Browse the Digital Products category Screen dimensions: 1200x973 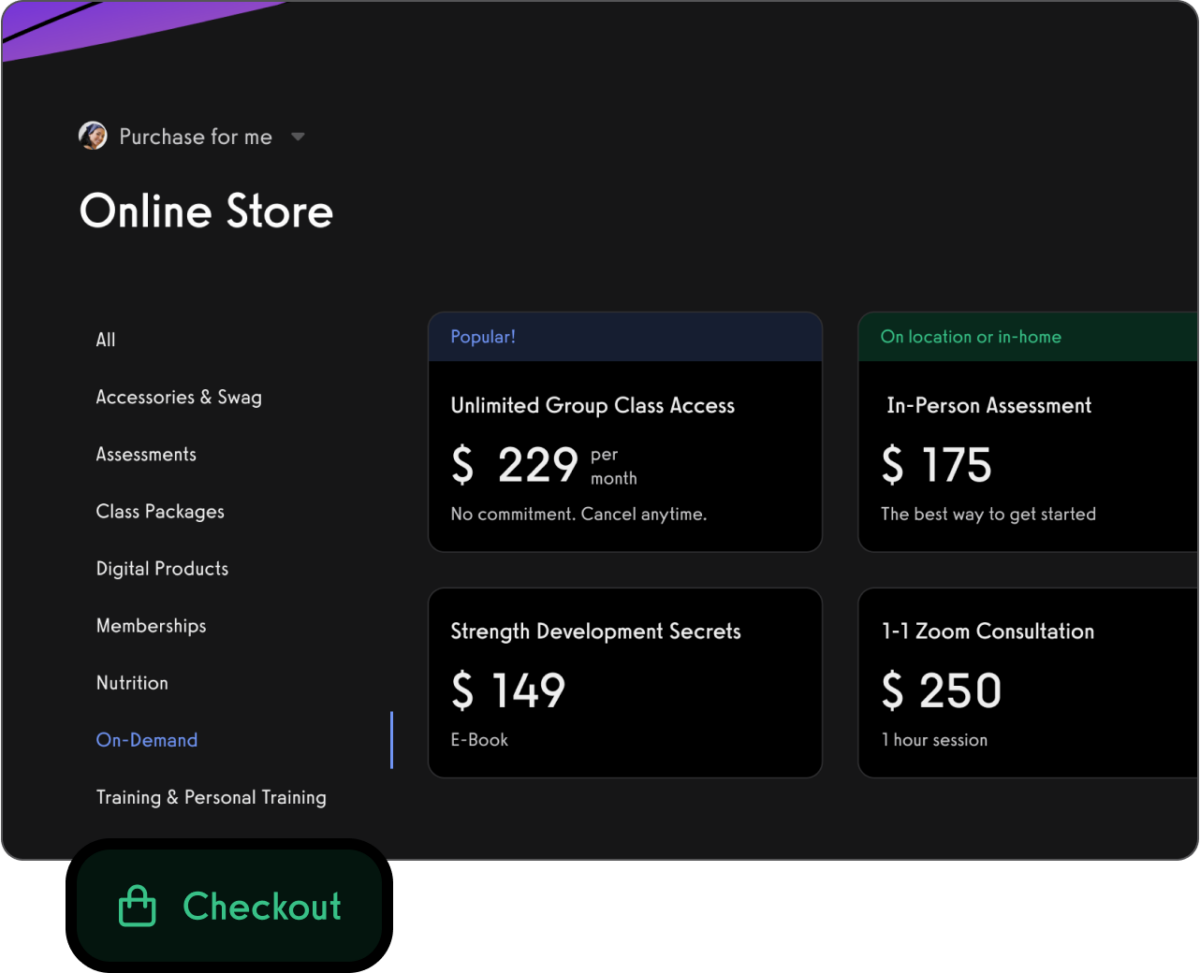click(162, 568)
